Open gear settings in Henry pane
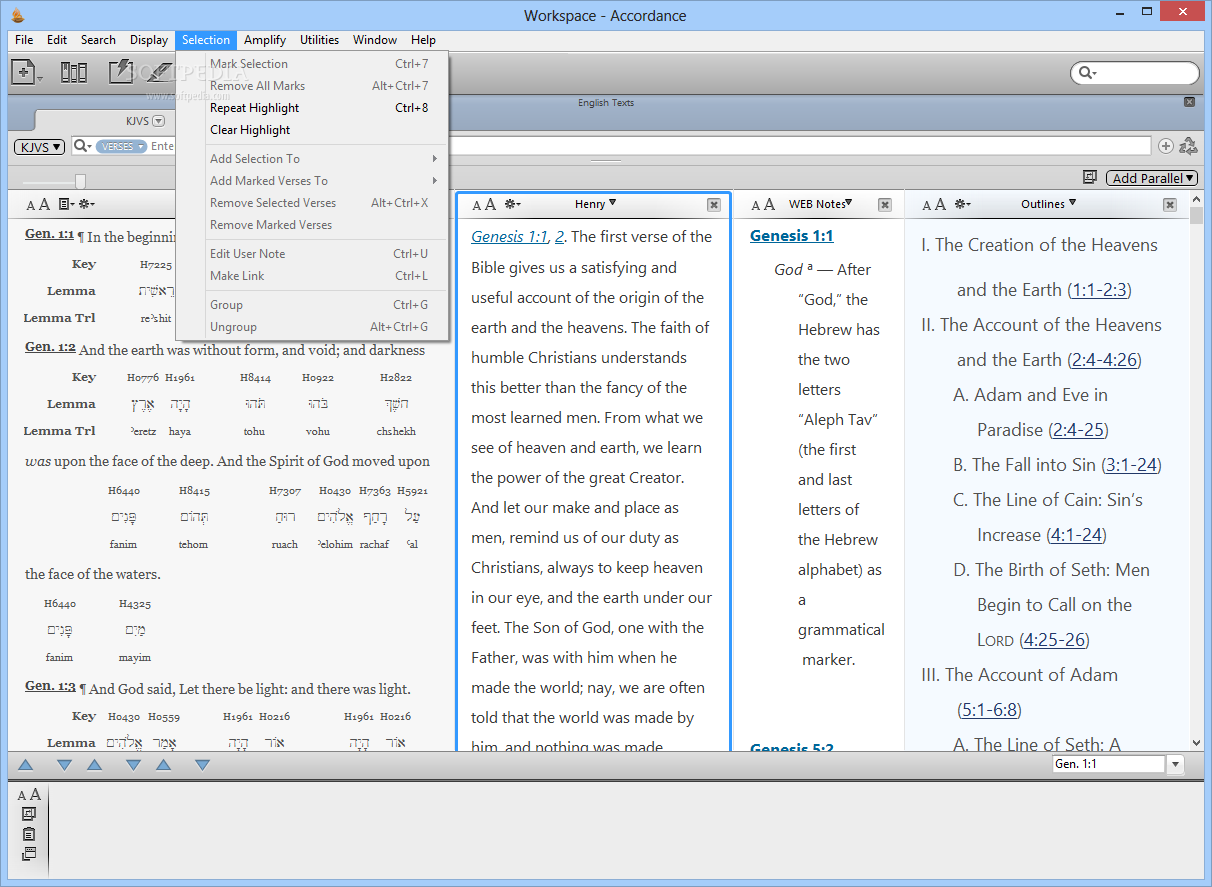1212x887 pixels. coord(512,204)
